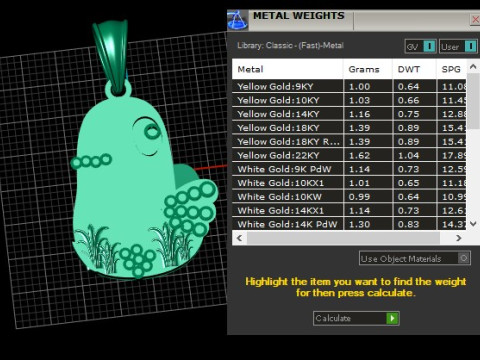This screenshot has width=480, height=360.
Task: Enable Use Object Materials option
Action: 415,258
